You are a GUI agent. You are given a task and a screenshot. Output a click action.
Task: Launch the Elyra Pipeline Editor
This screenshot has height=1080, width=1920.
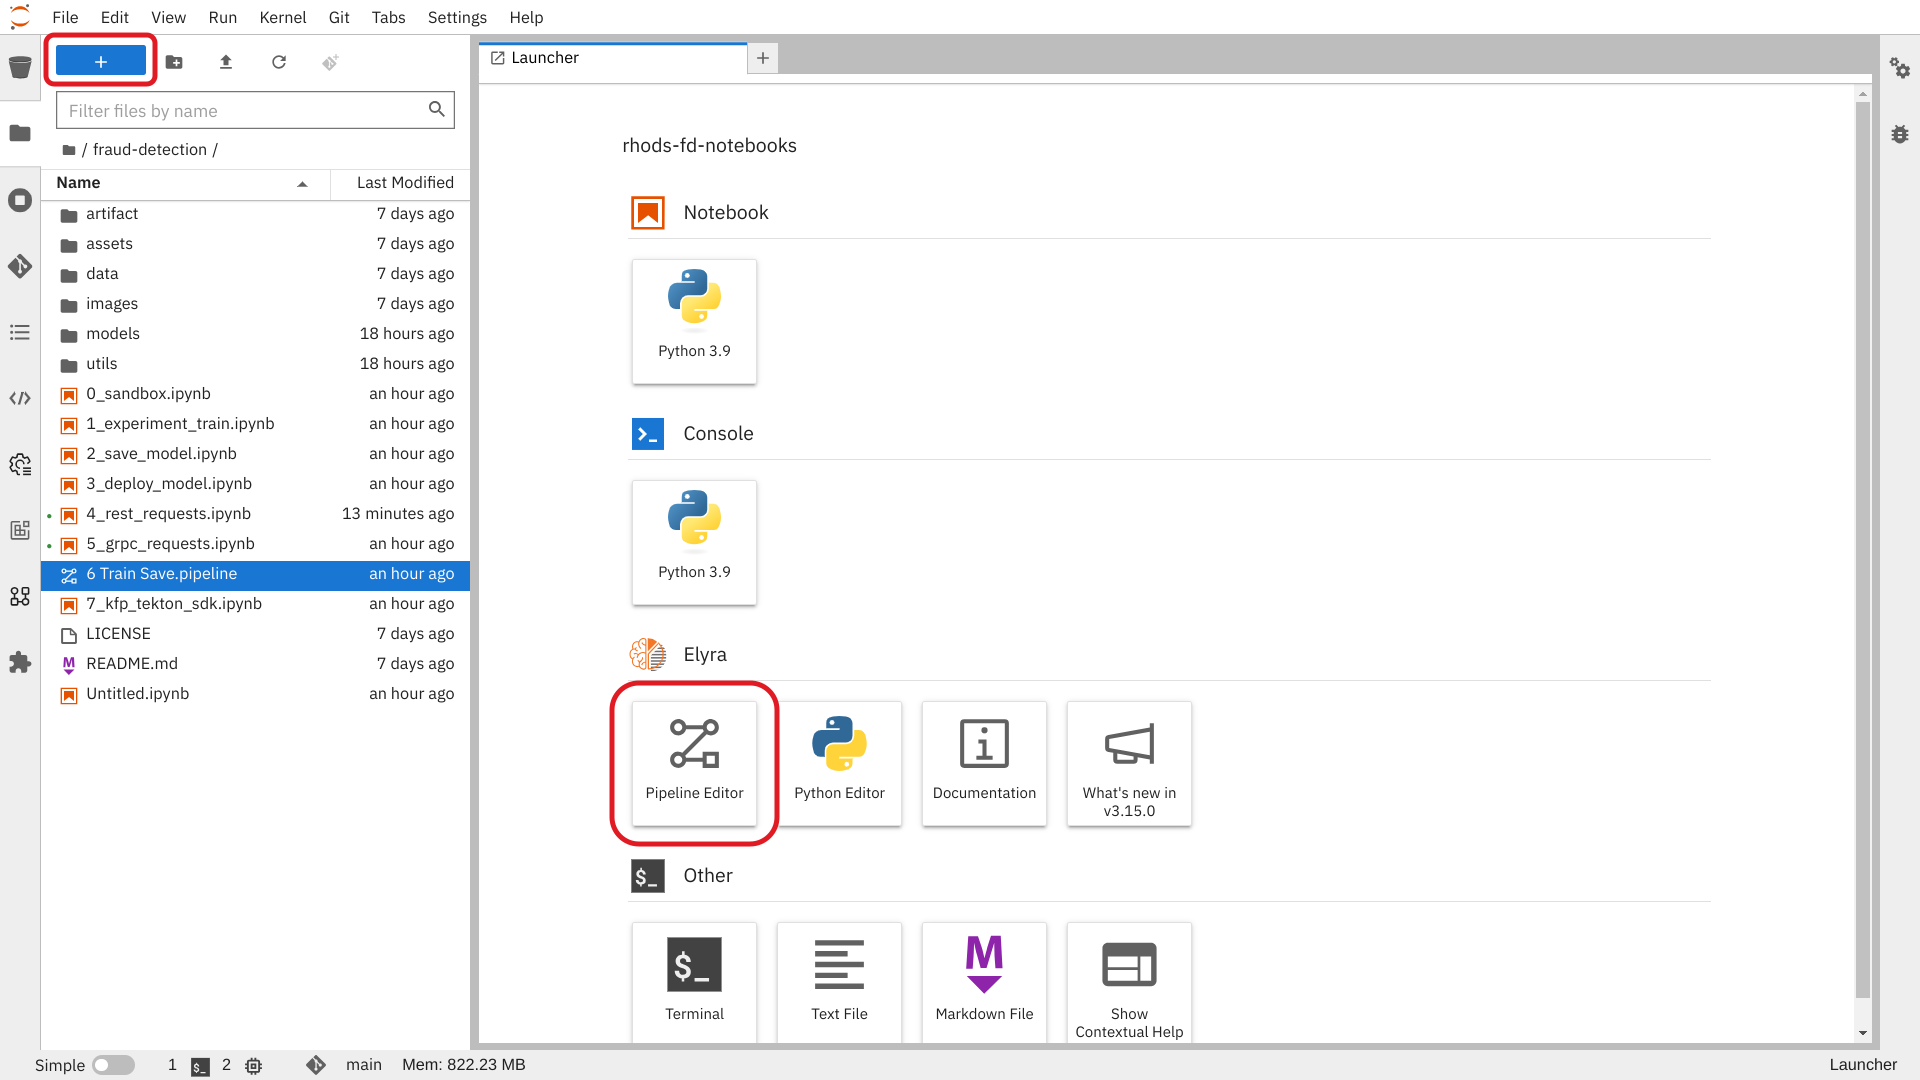(694, 763)
